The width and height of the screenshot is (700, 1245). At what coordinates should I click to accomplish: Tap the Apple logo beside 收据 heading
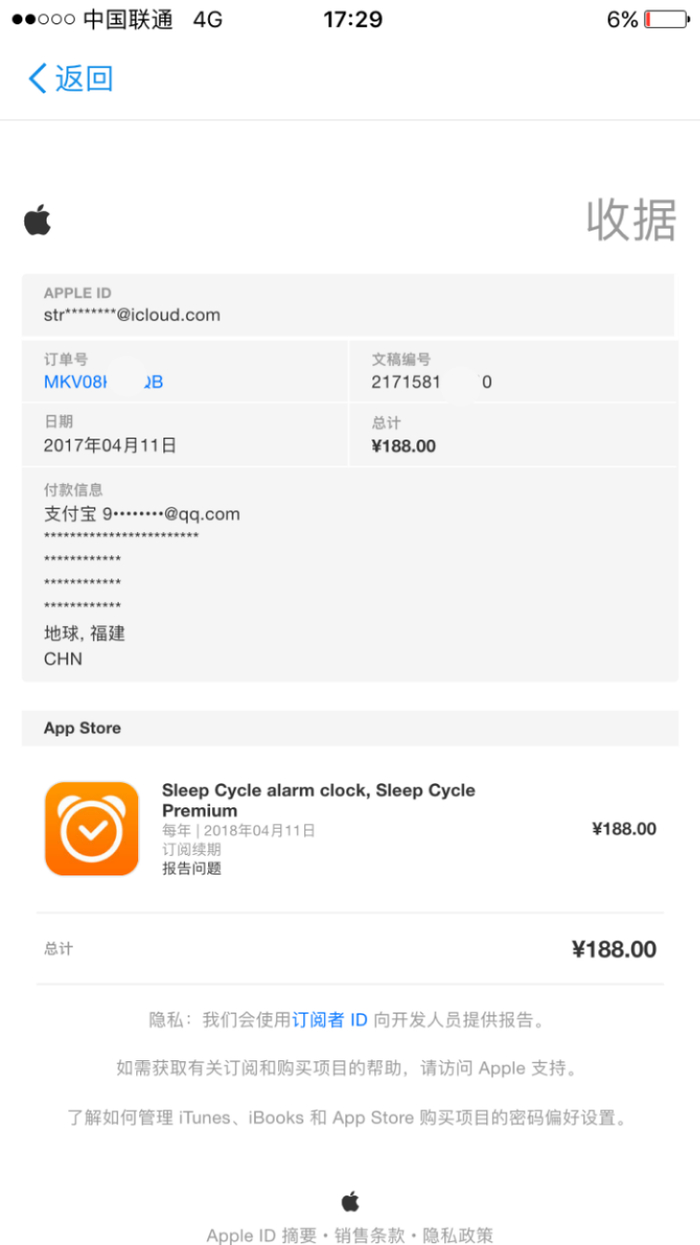click(x=38, y=220)
